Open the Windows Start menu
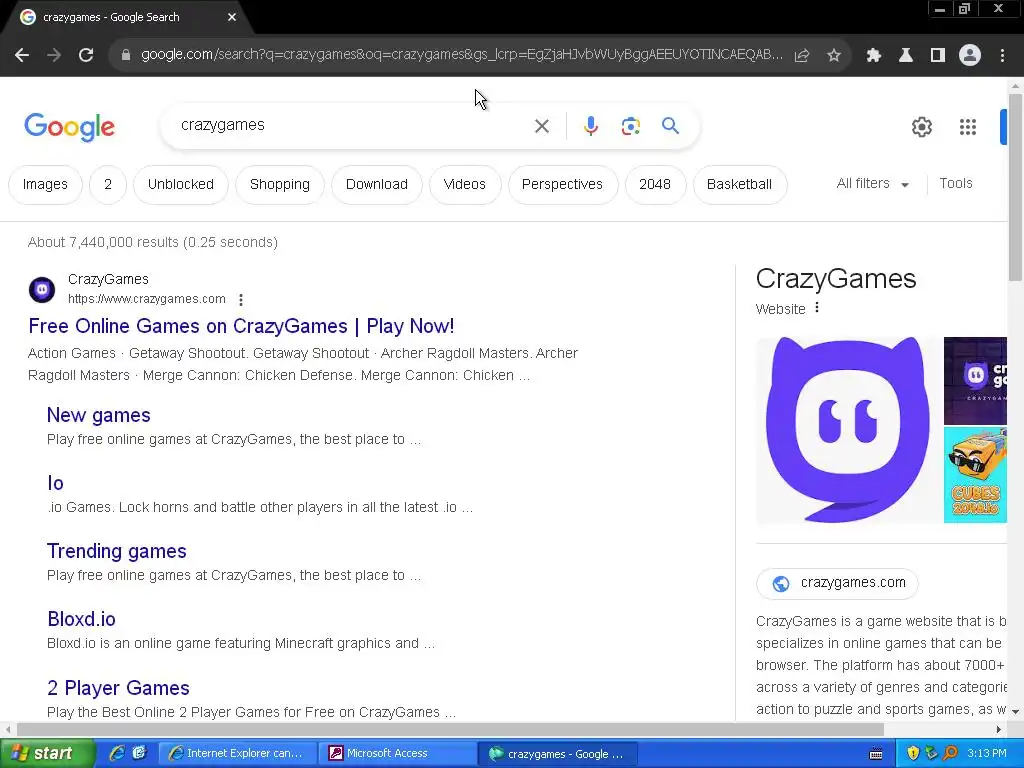Image resolution: width=1024 pixels, height=768 pixels. [x=46, y=754]
